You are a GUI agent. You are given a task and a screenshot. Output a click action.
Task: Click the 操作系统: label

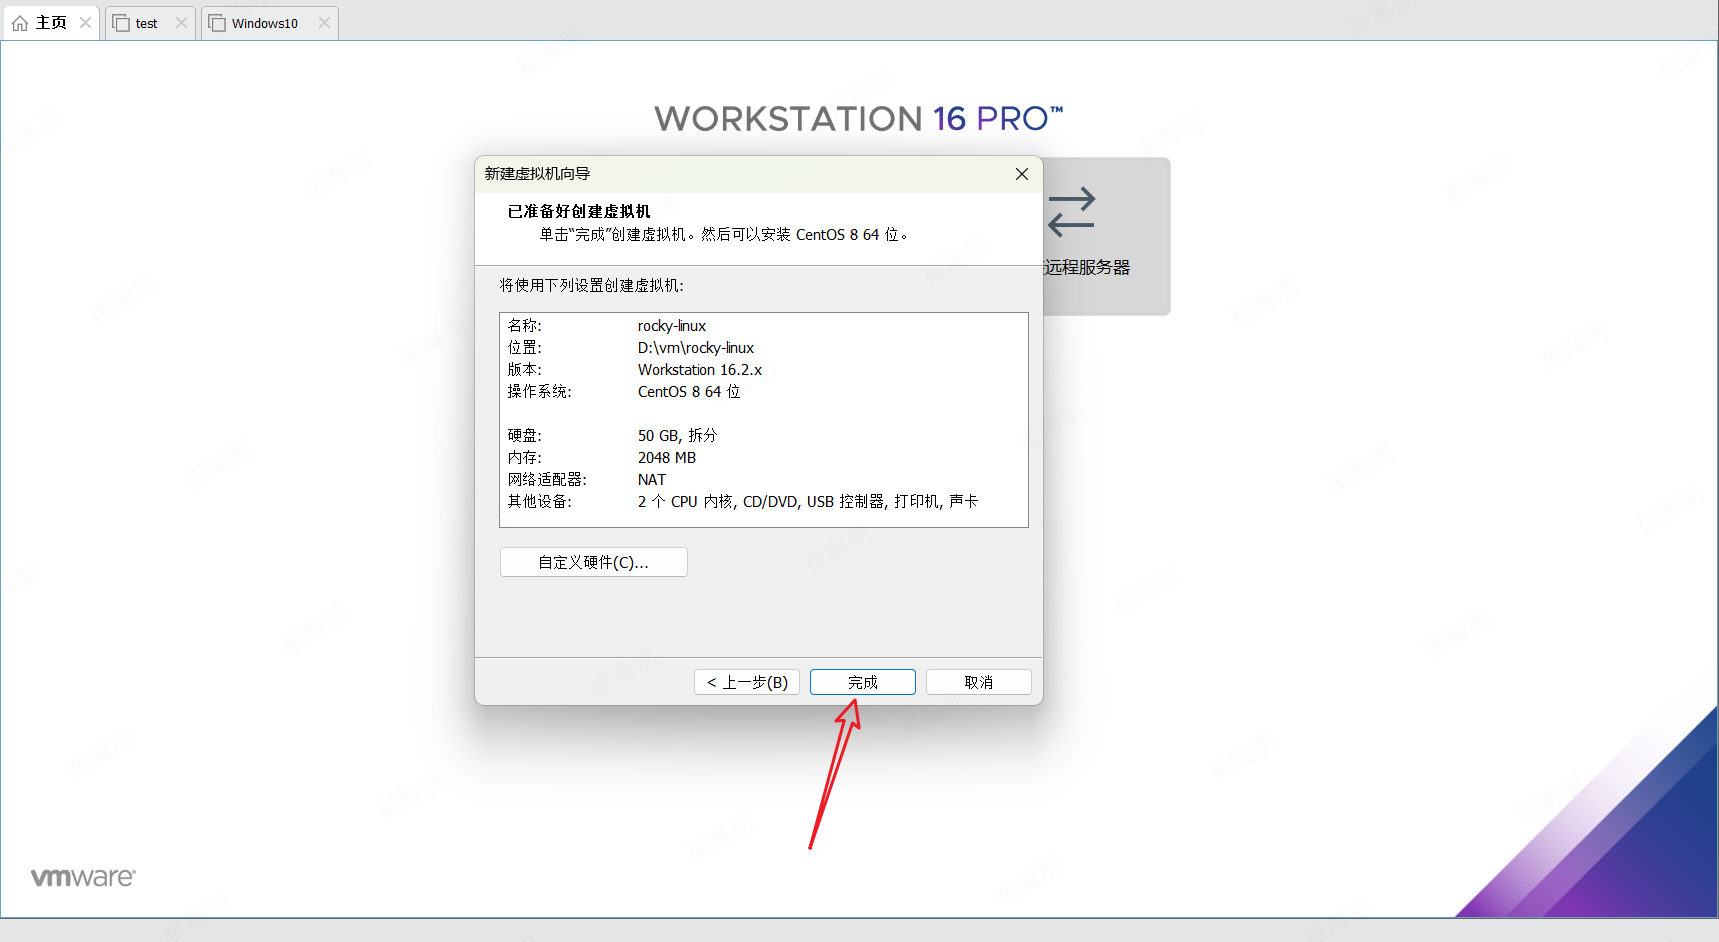540,392
